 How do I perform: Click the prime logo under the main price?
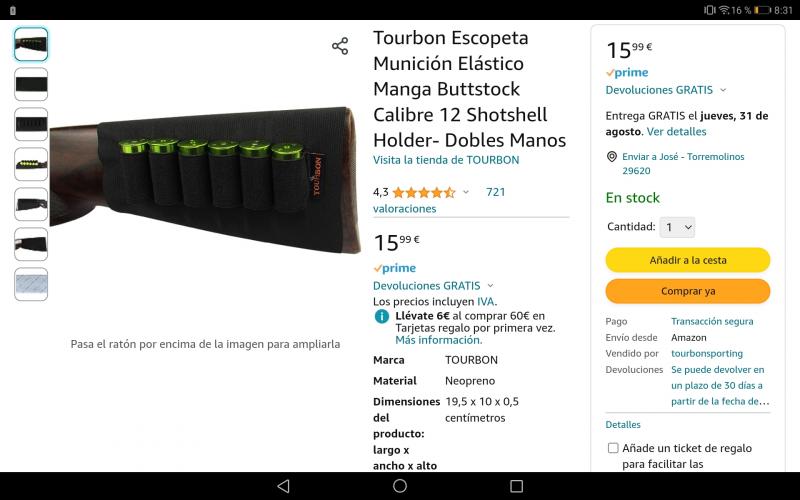(x=394, y=268)
